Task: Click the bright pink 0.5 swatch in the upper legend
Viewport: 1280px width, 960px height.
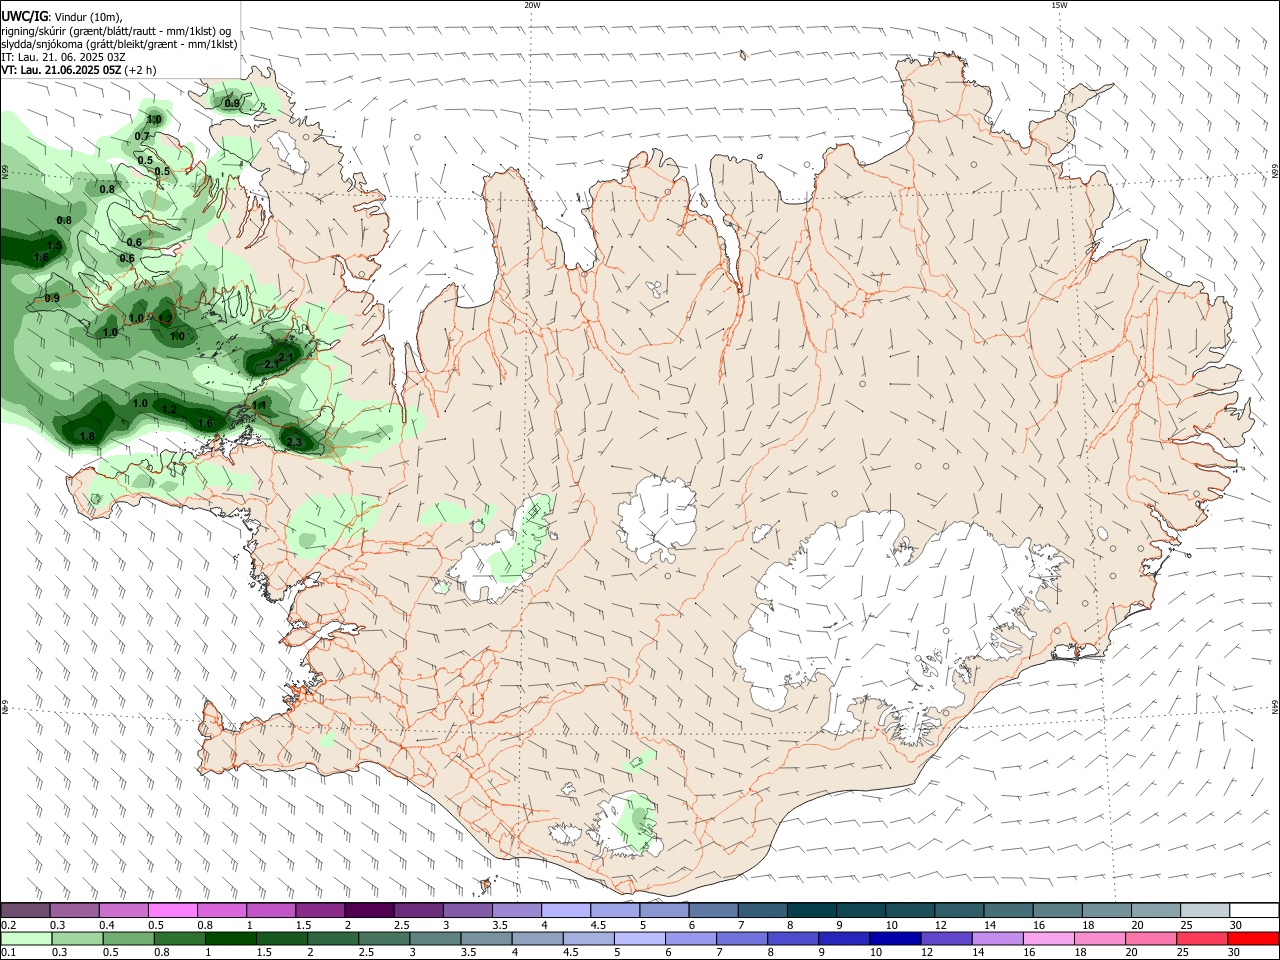Action: [x=172, y=910]
